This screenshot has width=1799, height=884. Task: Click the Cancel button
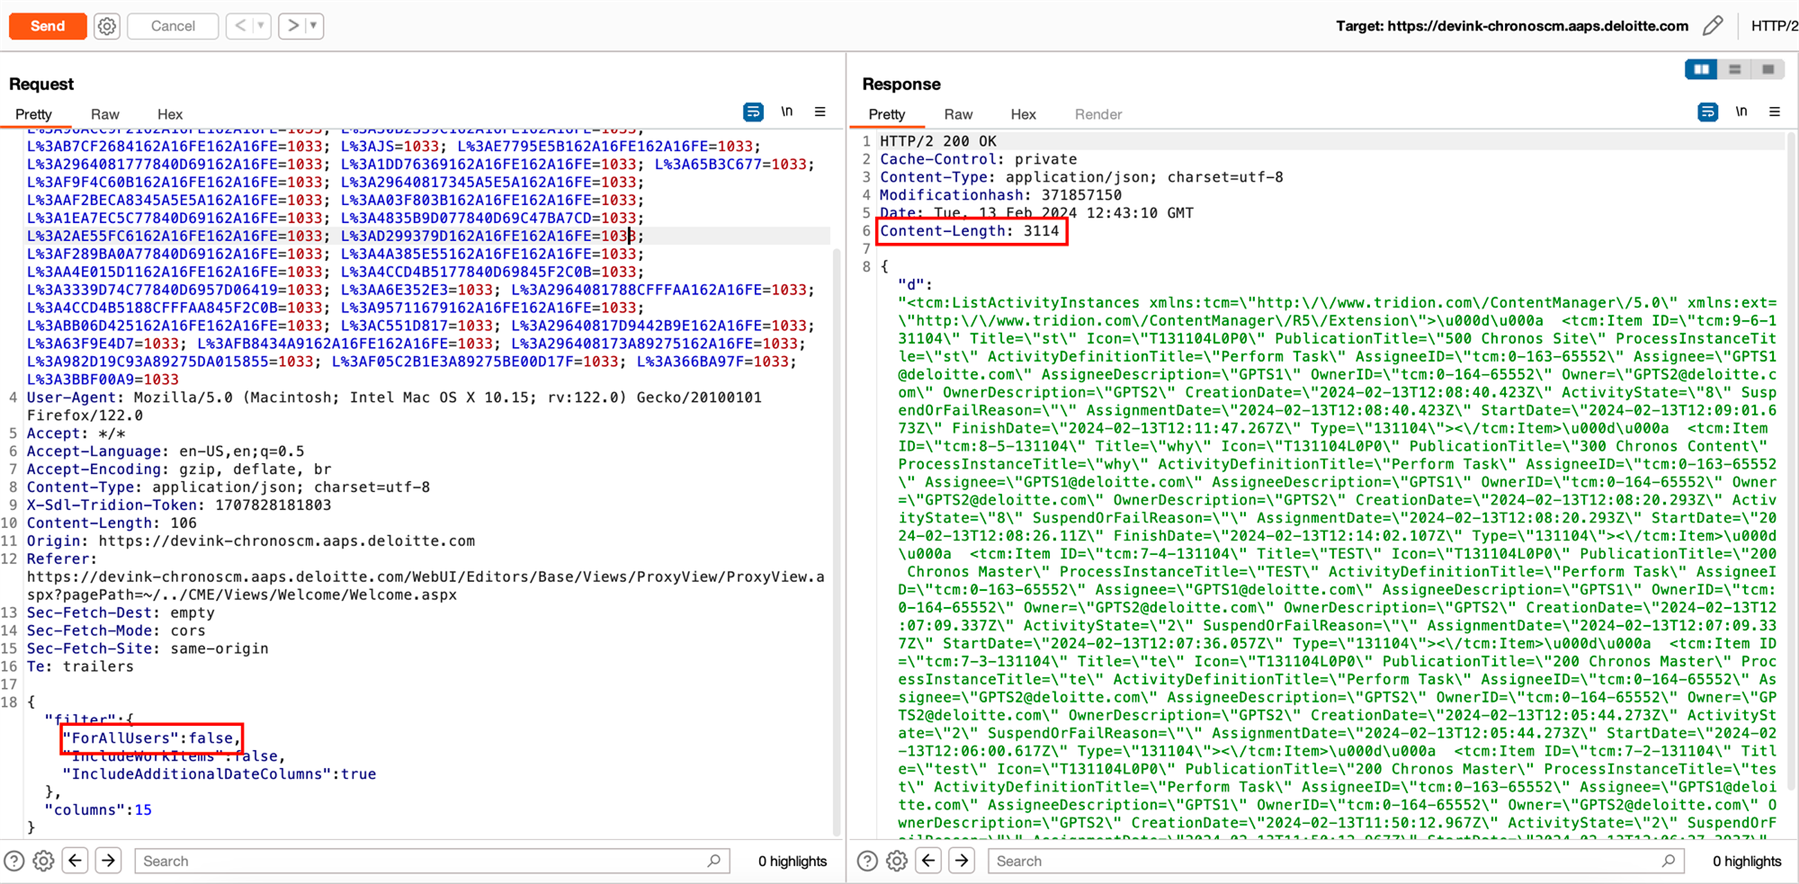(173, 26)
